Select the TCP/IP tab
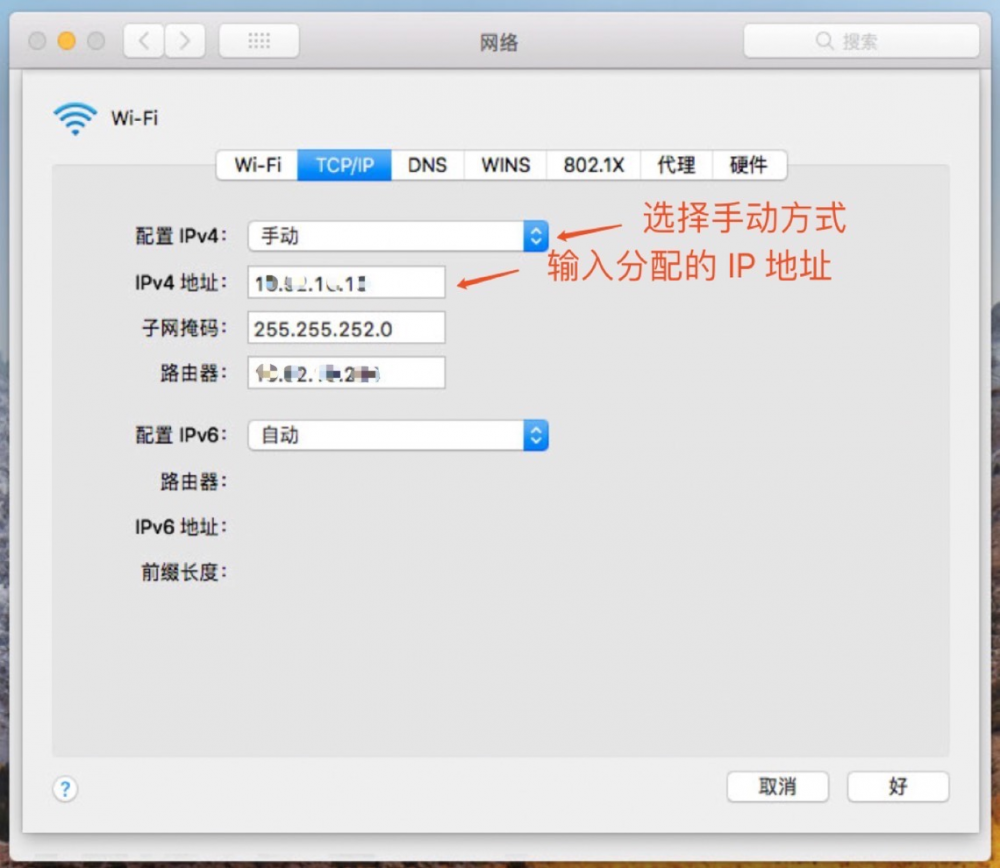This screenshot has height=868, width=1000. click(344, 165)
